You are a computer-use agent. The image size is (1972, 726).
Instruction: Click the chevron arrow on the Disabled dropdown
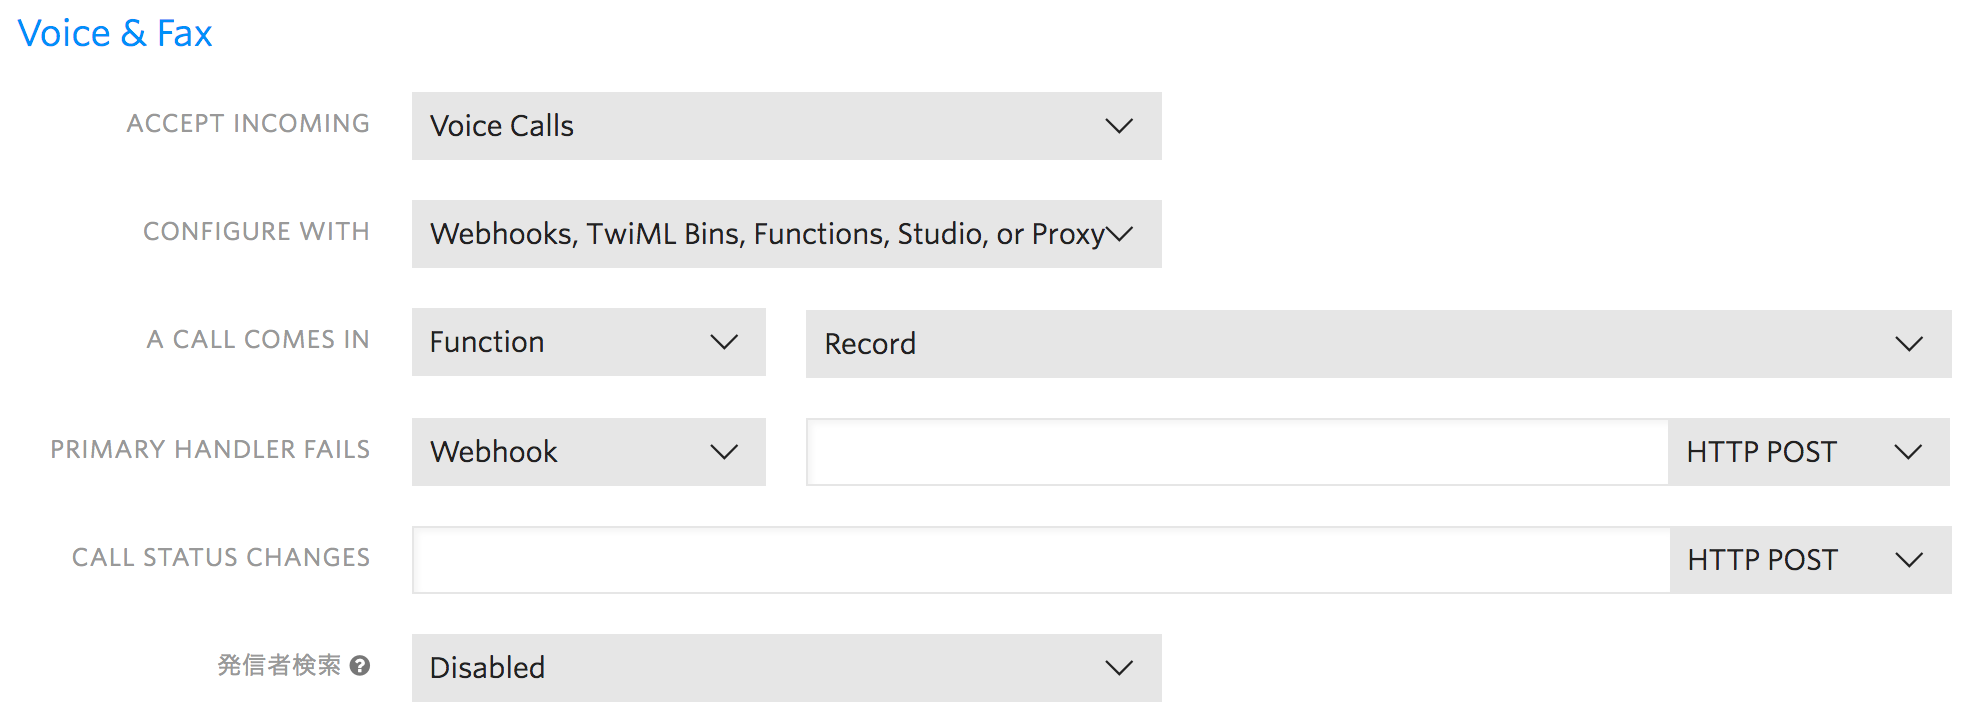1119,668
